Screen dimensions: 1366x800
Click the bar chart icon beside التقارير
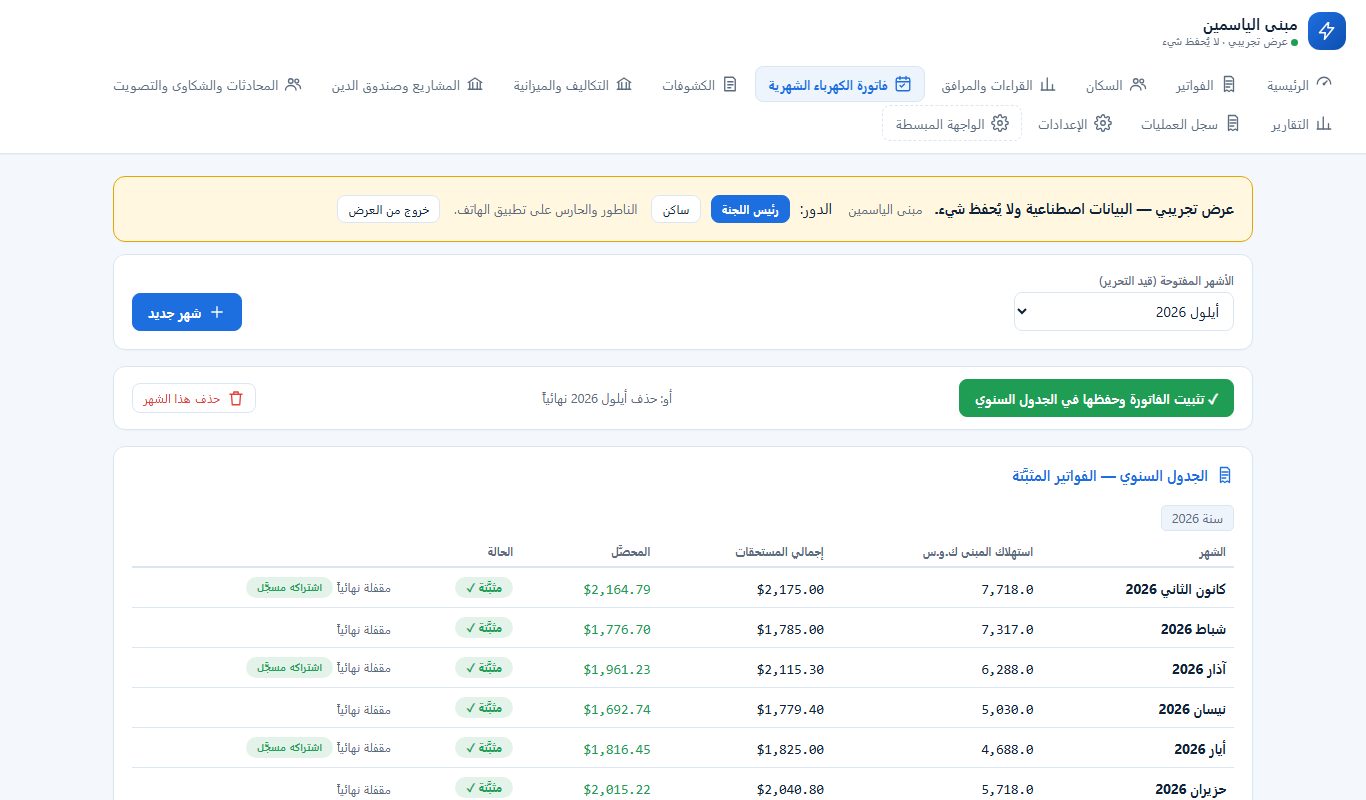click(1325, 124)
